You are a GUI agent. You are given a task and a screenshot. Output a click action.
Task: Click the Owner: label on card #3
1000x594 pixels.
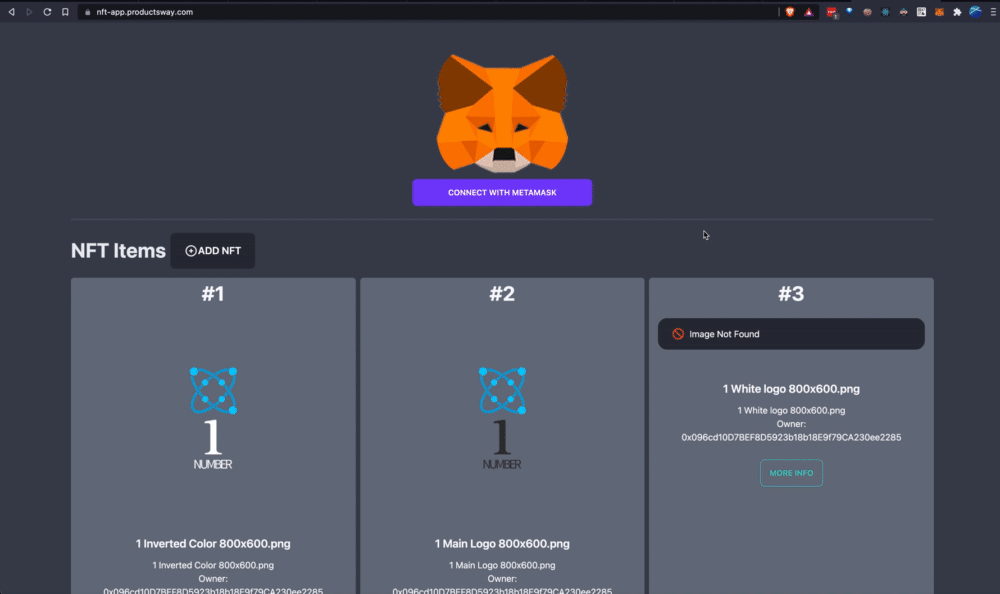tap(791, 424)
